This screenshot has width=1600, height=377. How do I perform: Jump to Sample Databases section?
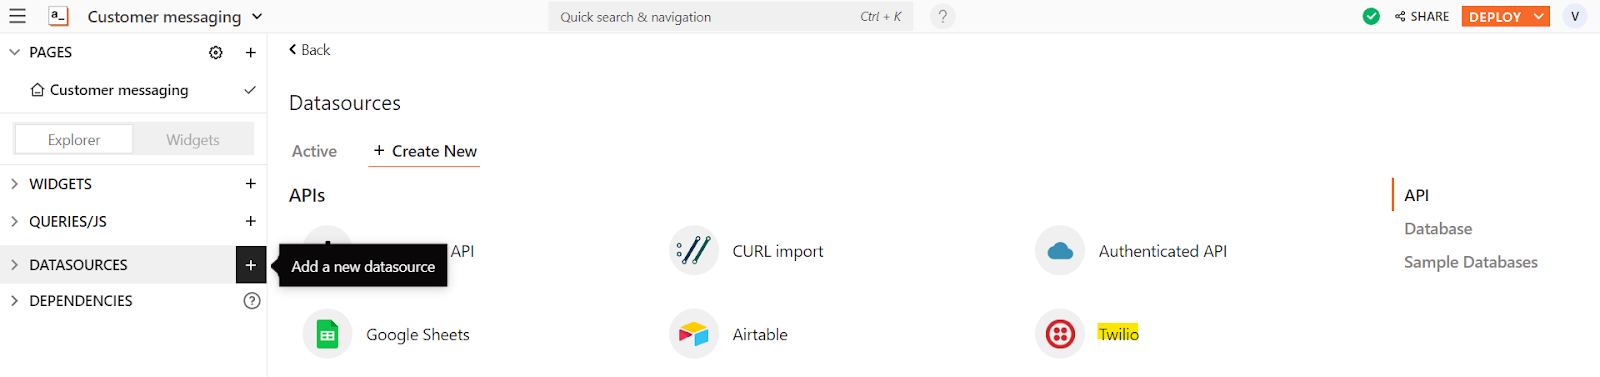point(1470,262)
